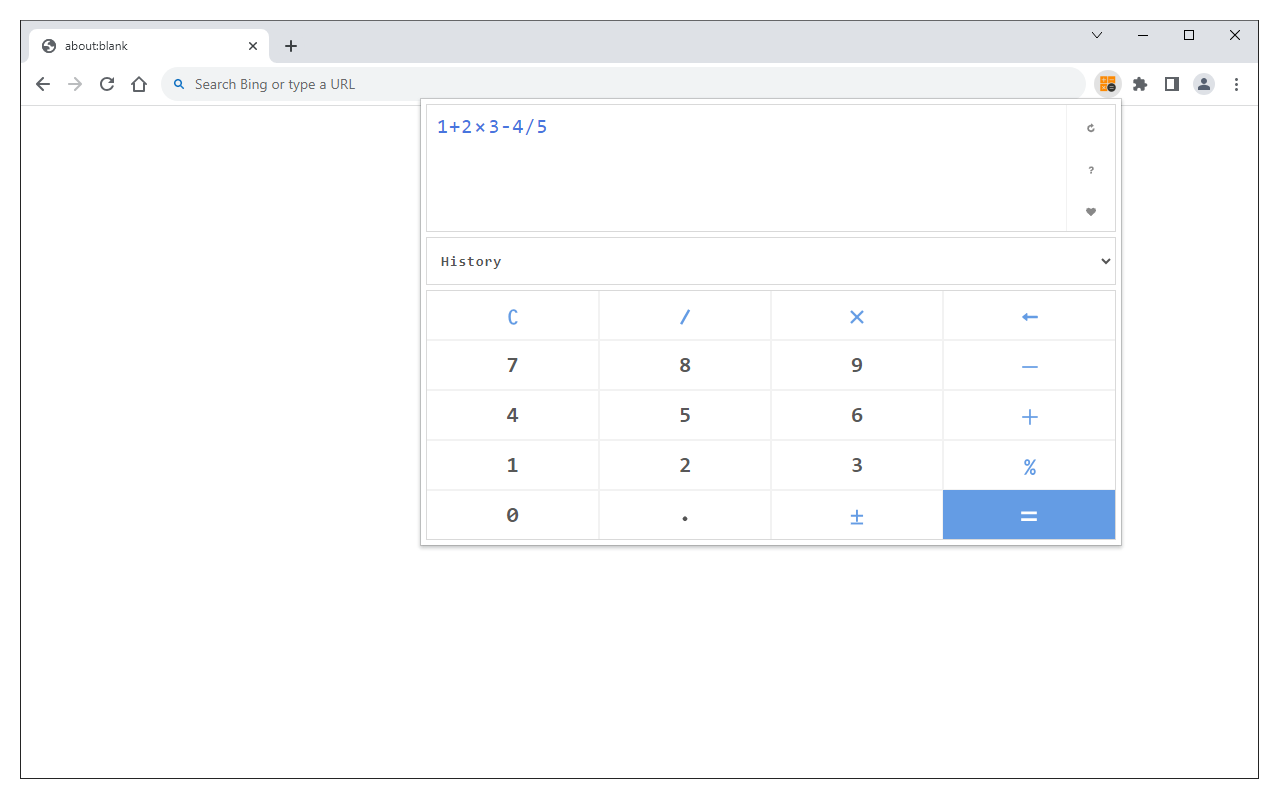Open the calculator extension icon in the toolbar
Image resolution: width=1280 pixels, height=800 pixels.
pyautogui.click(x=1107, y=84)
